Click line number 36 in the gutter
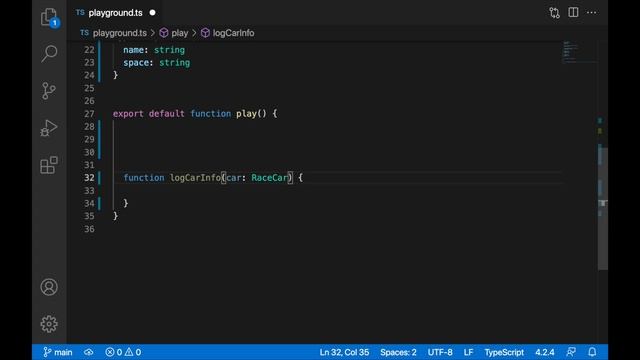 coord(89,229)
